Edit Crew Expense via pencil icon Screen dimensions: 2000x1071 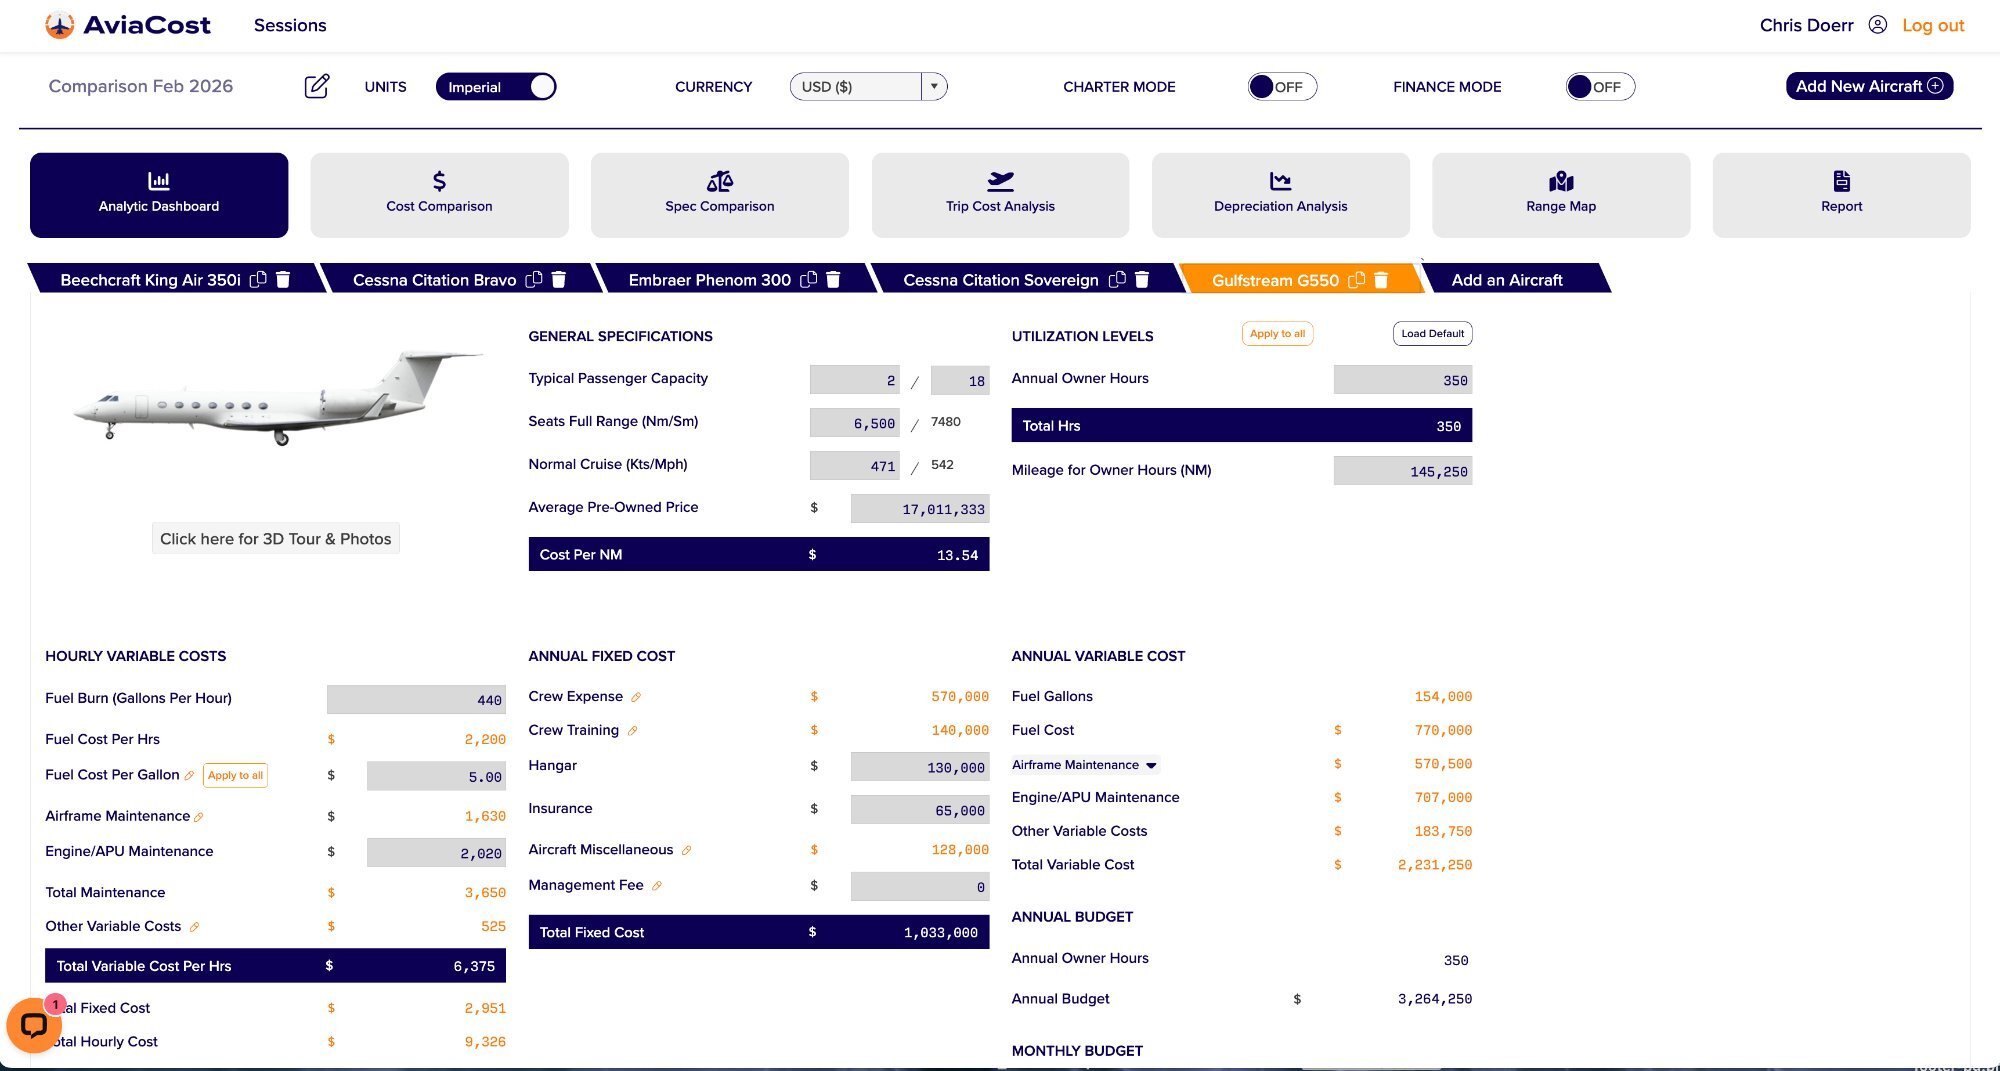(636, 697)
